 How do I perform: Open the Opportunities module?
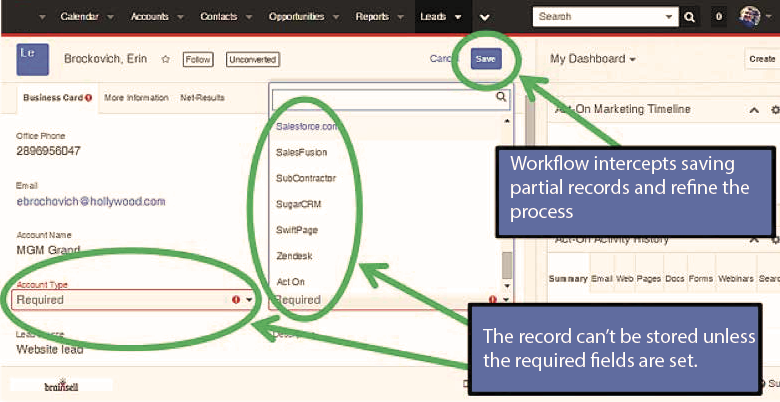(x=296, y=16)
